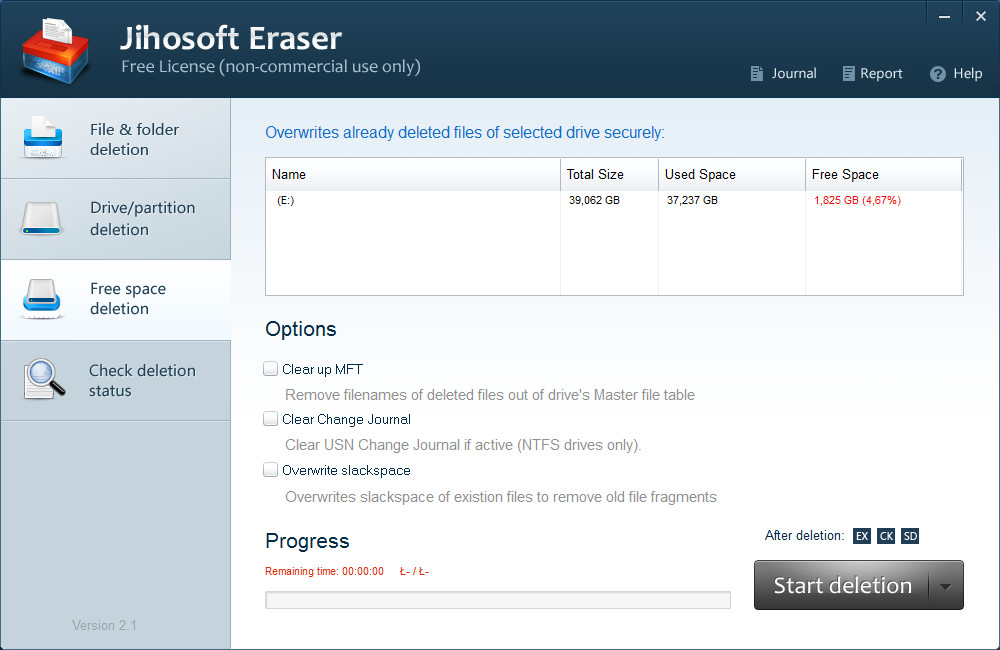This screenshot has width=1000, height=650.
Task: Enable the Clear up MFT checkbox
Action: click(x=270, y=369)
